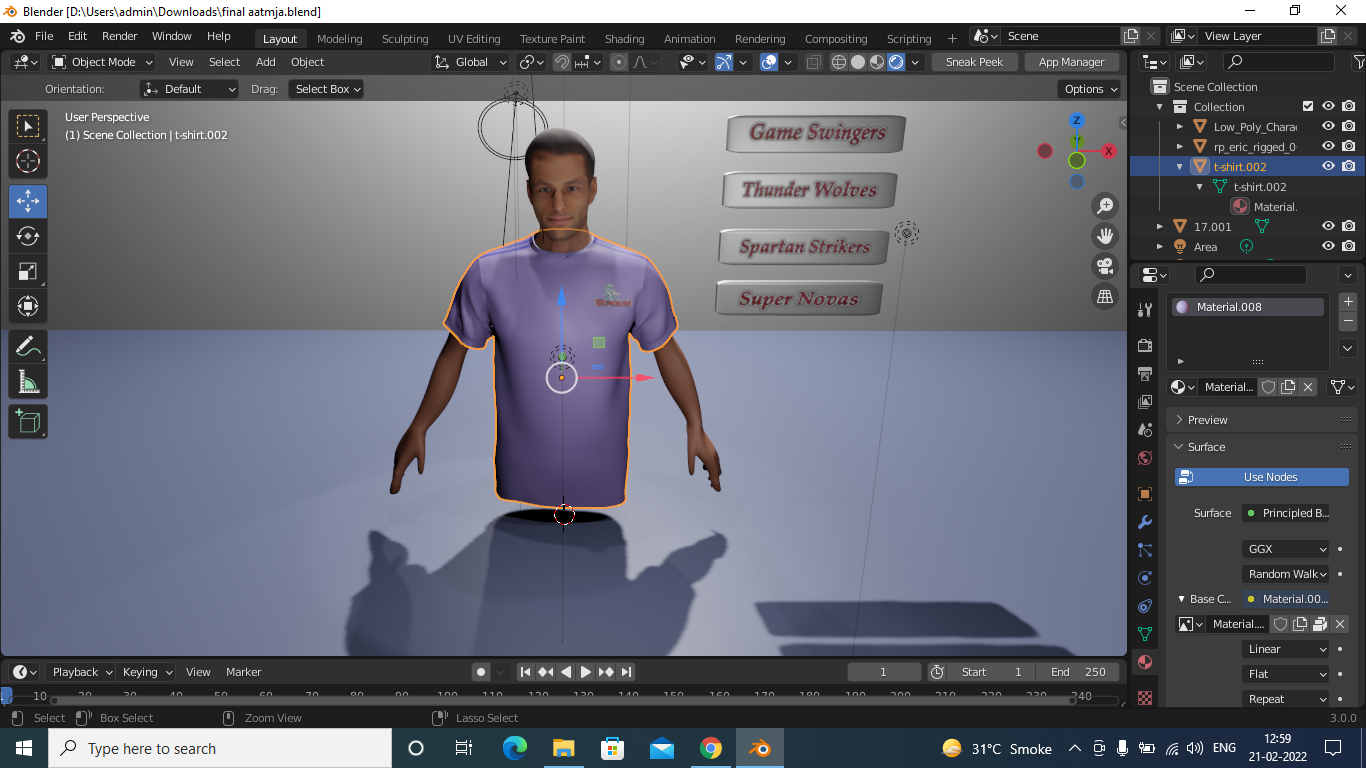This screenshot has width=1366, height=768.
Task: Hide Low_Poly_Charac object with eye icon
Action: [1328, 126]
